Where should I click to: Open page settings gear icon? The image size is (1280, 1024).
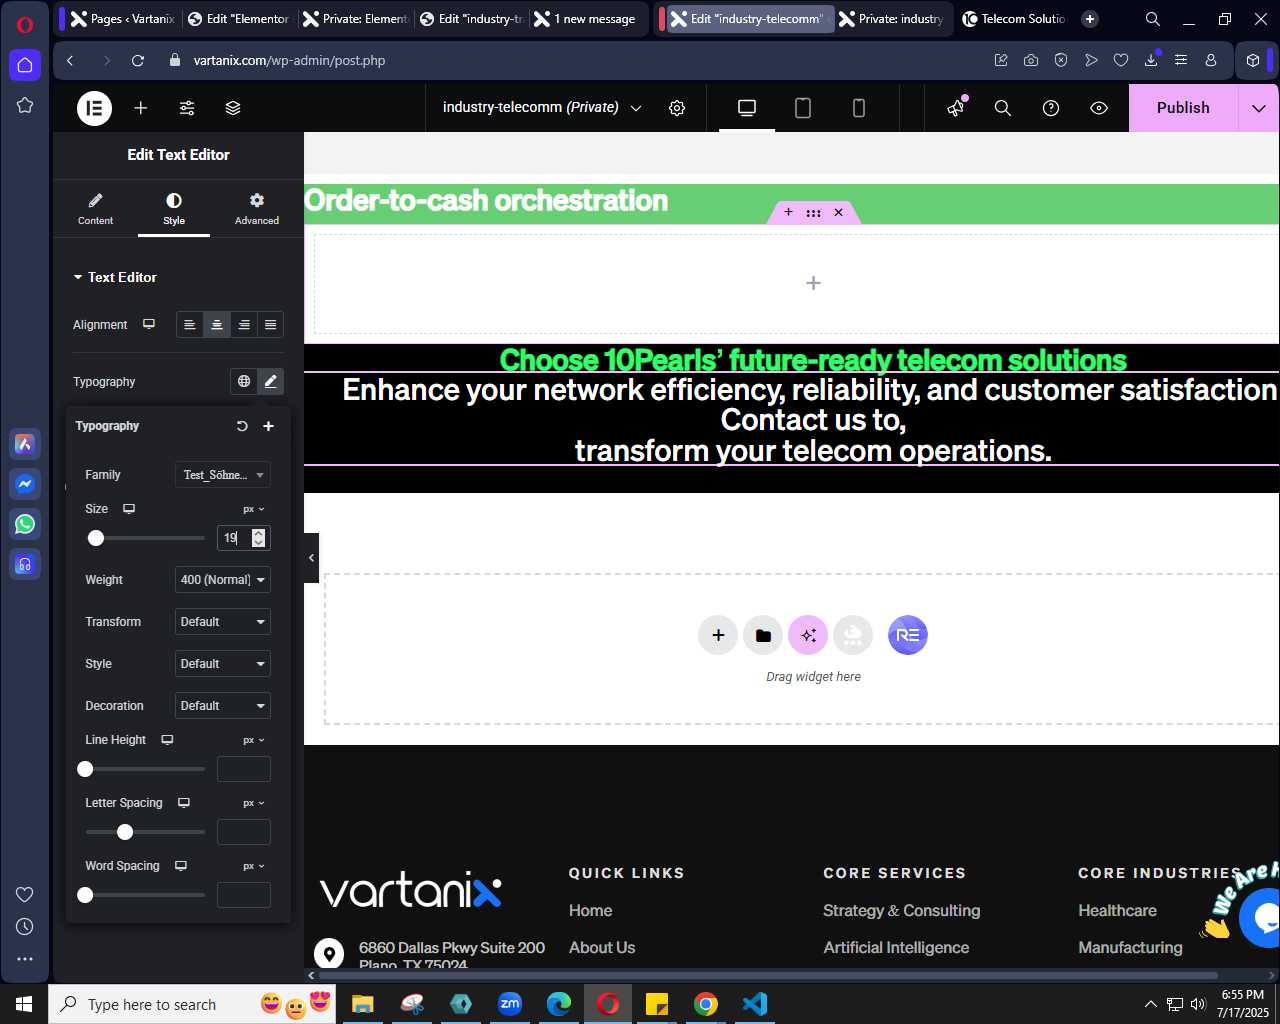coord(677,108)
